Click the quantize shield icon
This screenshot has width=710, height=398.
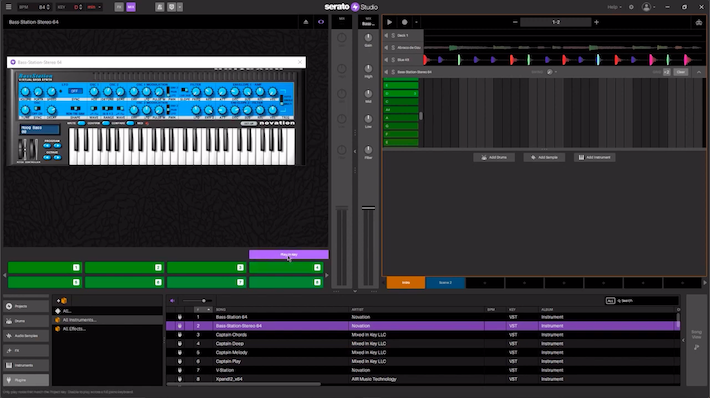(171, 7)
